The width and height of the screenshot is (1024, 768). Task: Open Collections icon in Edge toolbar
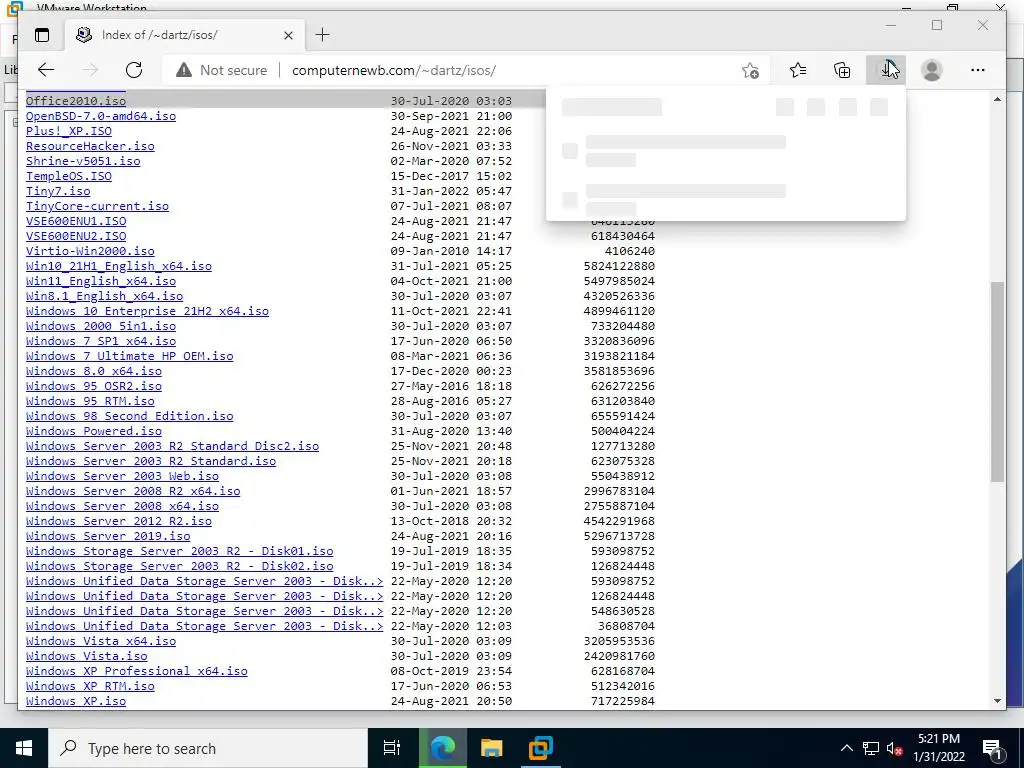pyautogui.click(x=842, y=70)
